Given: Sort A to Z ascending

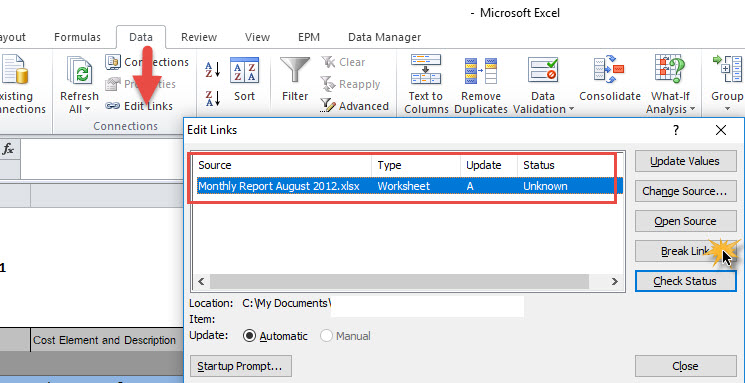Looking at the screenshot, I should (x=212, y=70).
